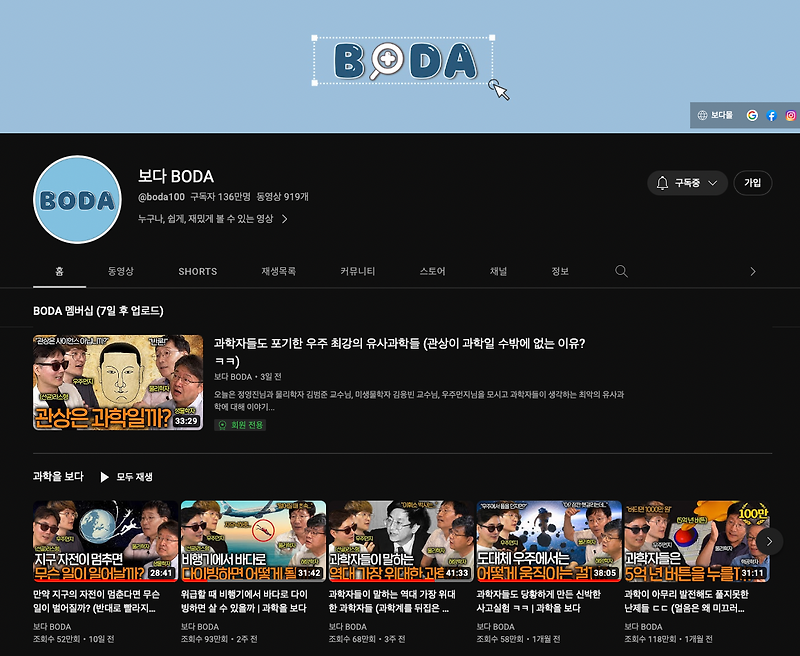This screenshot has width=800, height=656.
Task: Click title 위급할 때 비행기에서 바다로
Action: [244, 601]
